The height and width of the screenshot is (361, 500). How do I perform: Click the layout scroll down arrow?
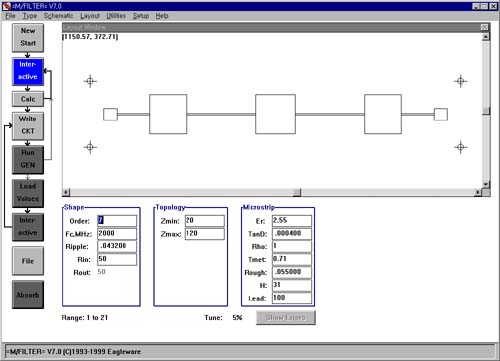pyautogui.click(x=486, y=184)
